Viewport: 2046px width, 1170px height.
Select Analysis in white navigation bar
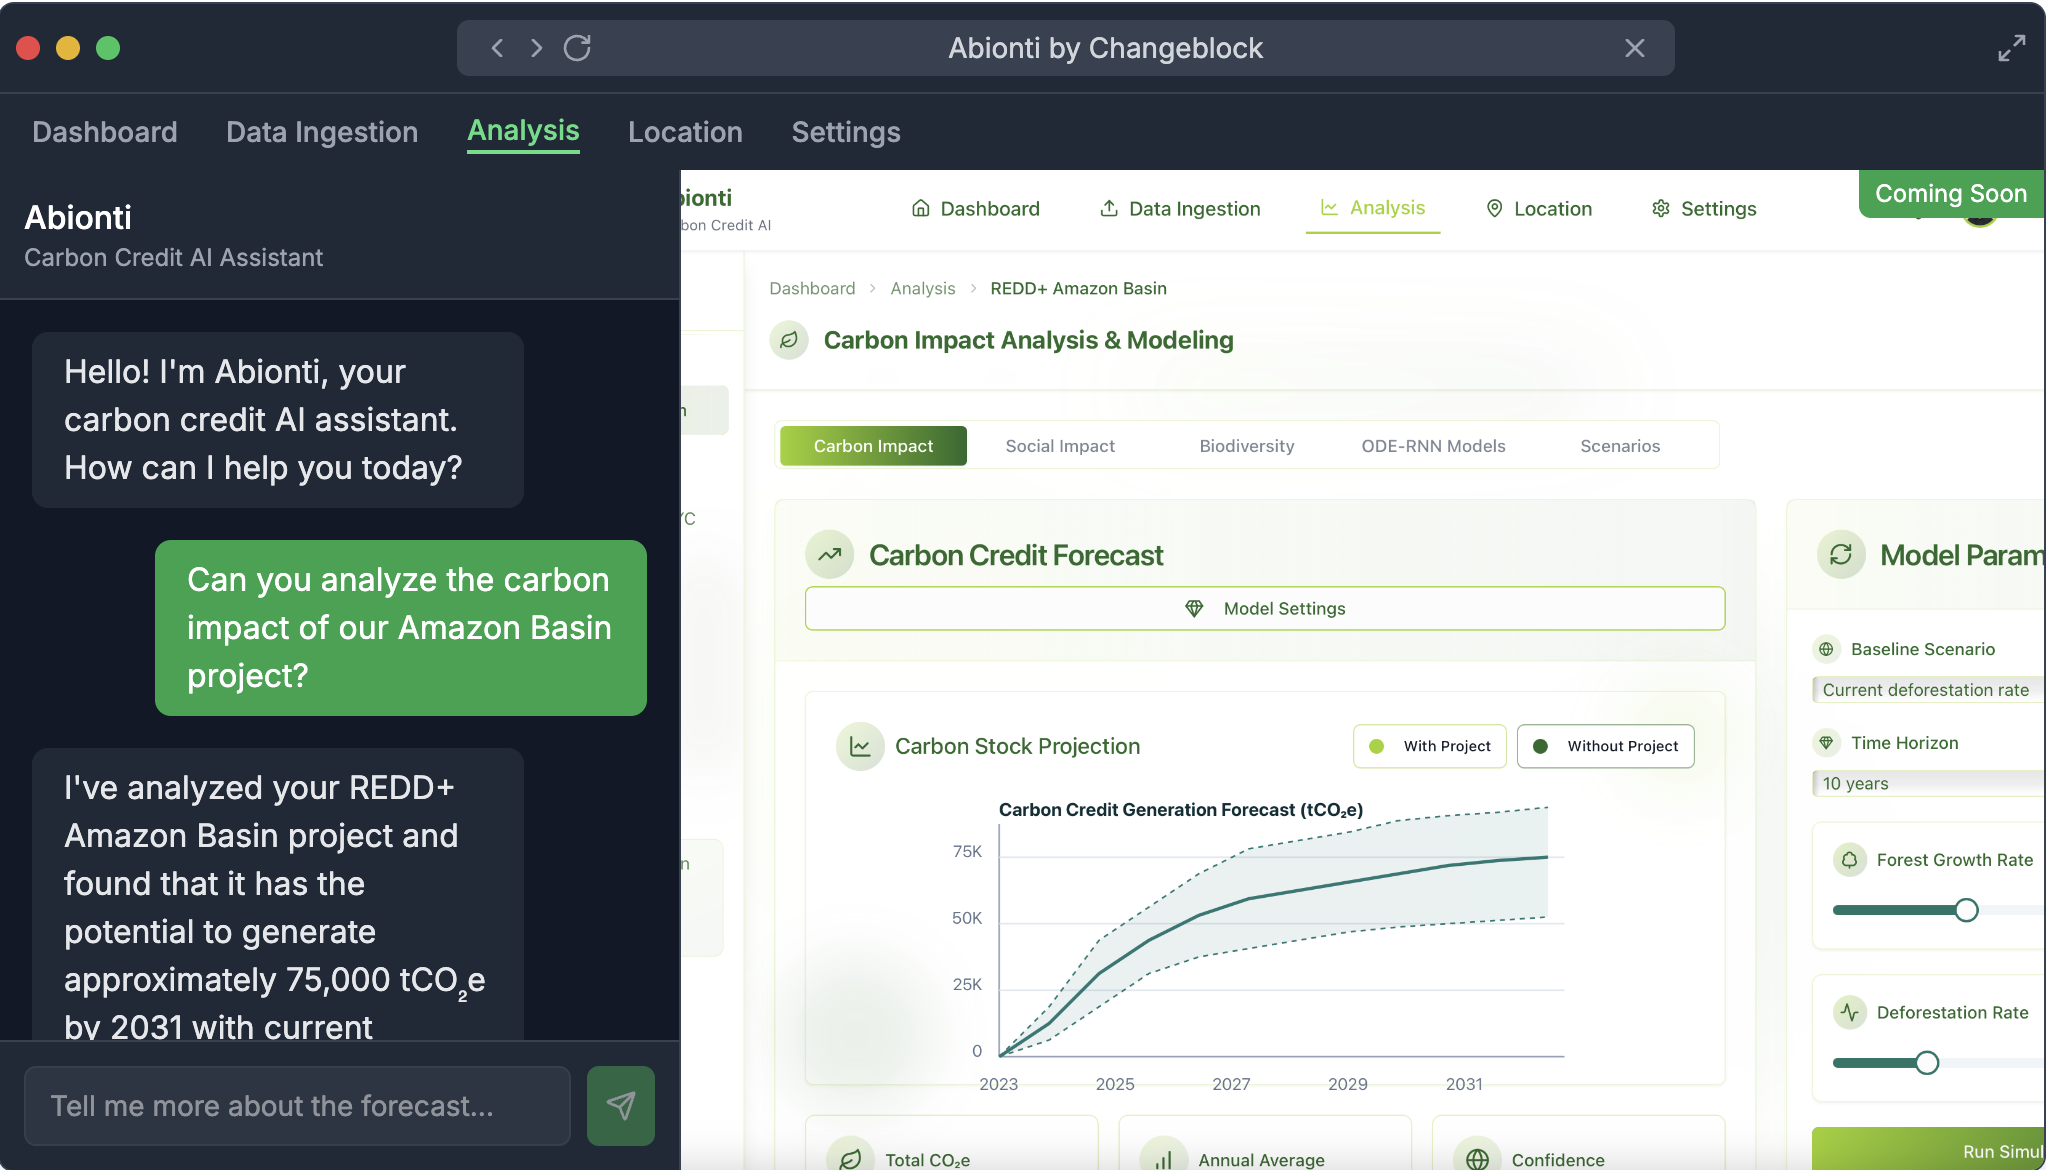pos(1373,208)
